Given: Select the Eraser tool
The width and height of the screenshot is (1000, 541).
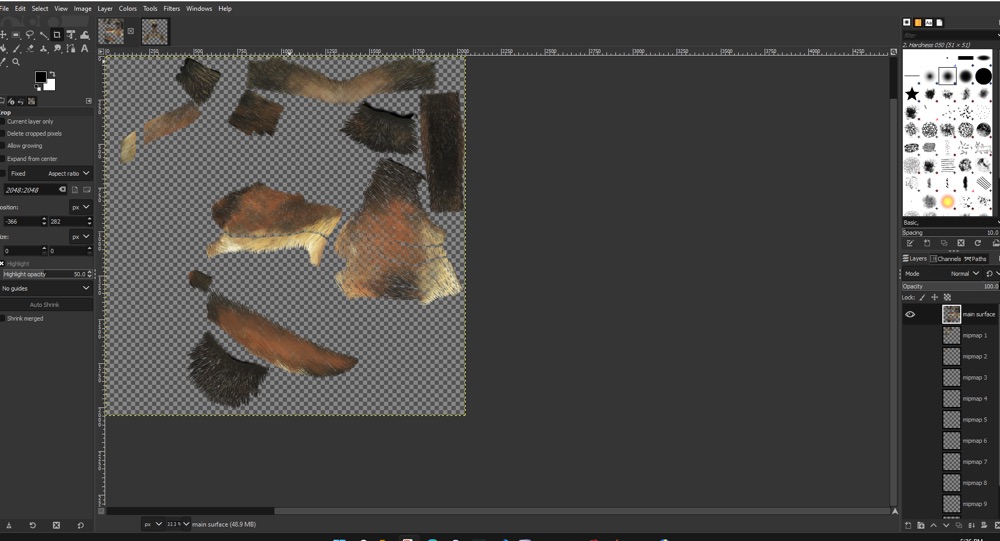Looking at the screenshot, I should (30, 48).
